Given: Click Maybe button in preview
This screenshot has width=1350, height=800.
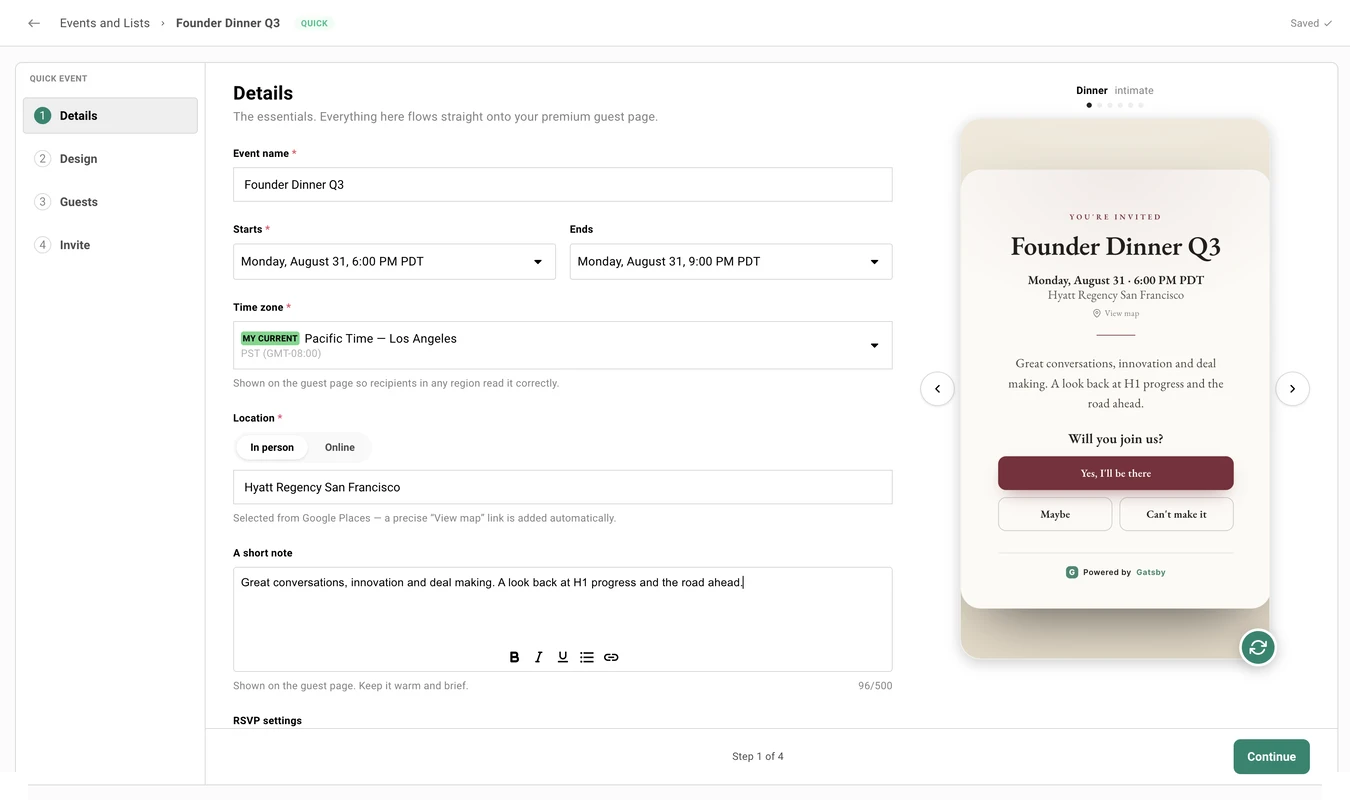Looking at the screenshot, I should point(1055,514).
